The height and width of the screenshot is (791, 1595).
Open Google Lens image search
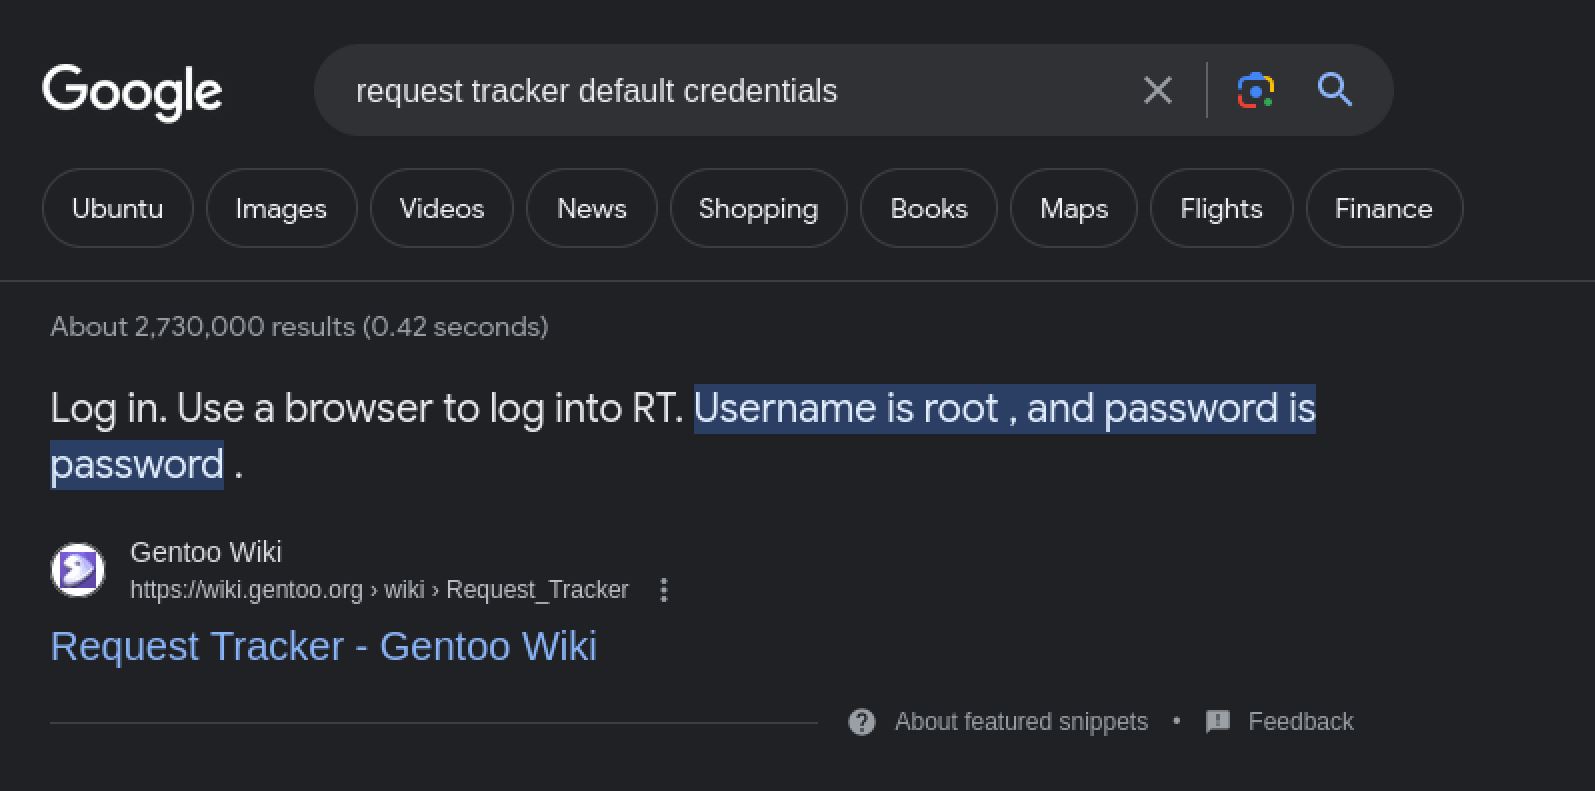point(1255,91)
